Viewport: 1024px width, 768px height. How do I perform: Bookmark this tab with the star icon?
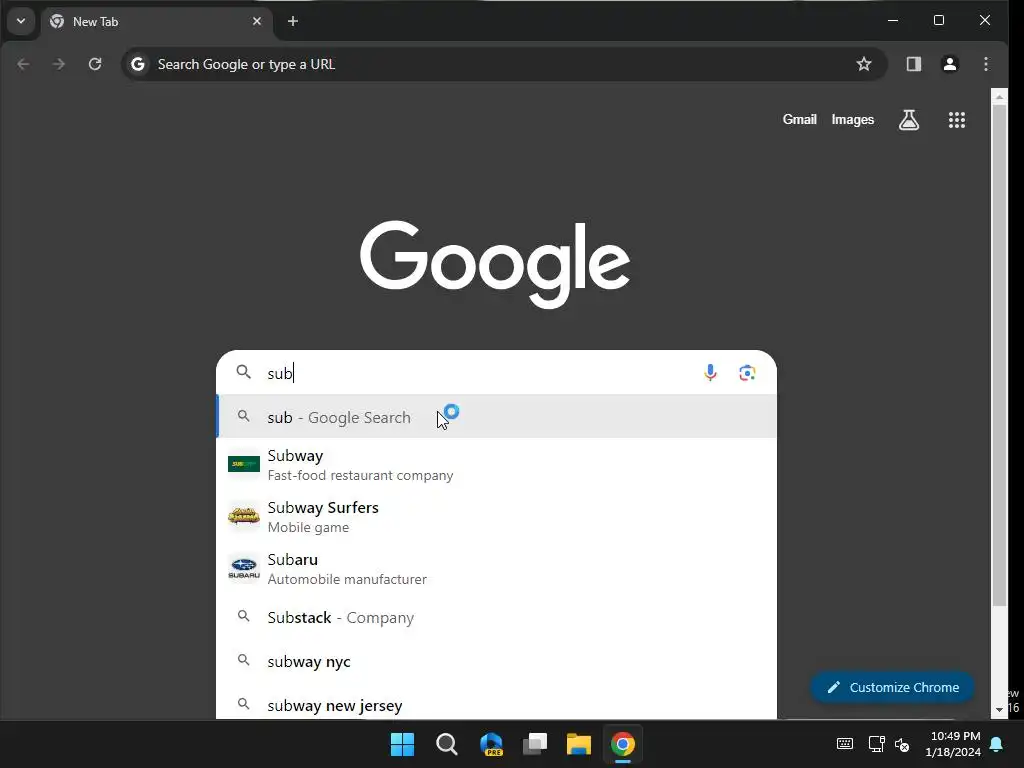click(x=863, y=64)
